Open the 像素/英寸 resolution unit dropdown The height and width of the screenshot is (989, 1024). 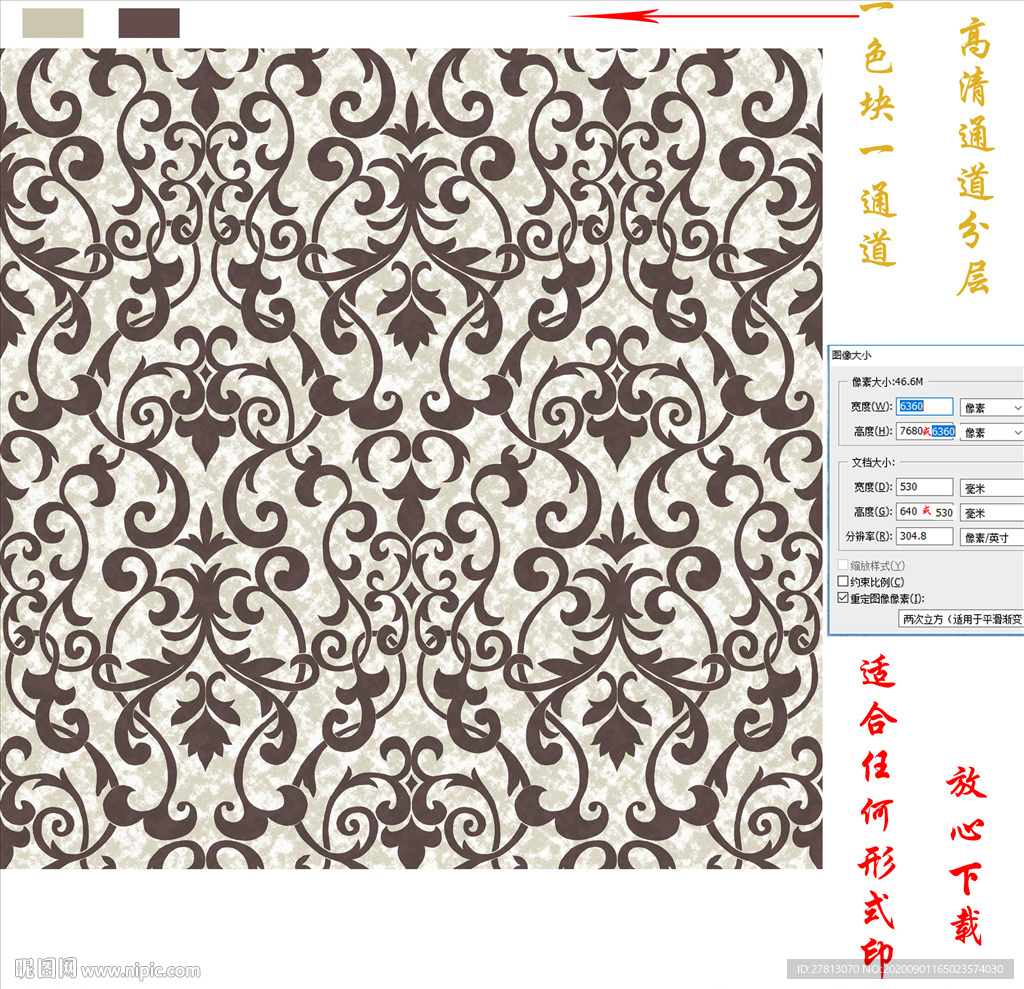pyautogui.click(x=991, y=538)
